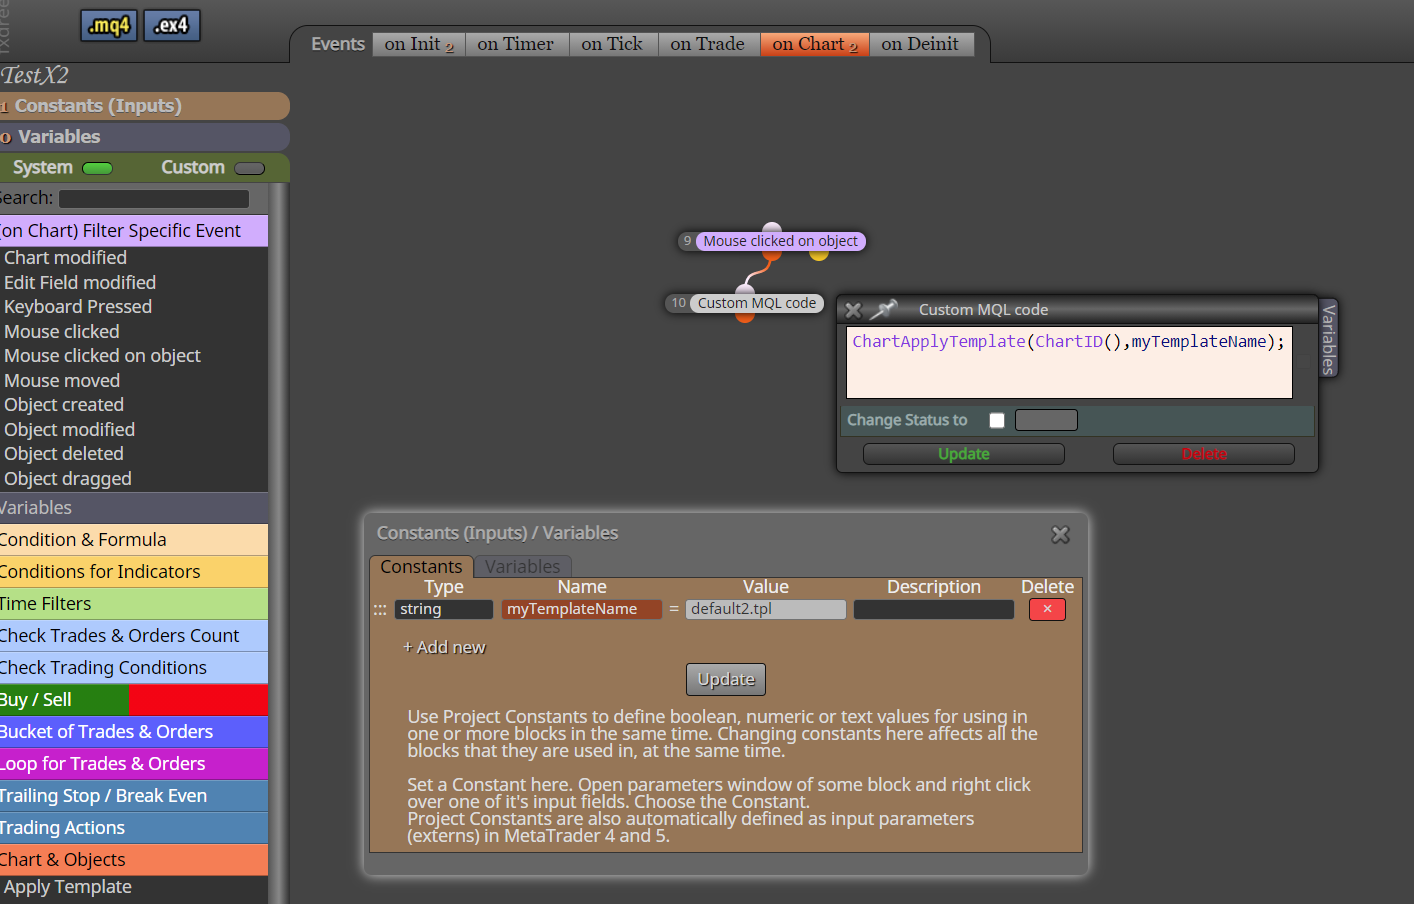Close the Constants (Inputs) / Variables dialog
The image size is (1414, 904).
pos(1061,535)
